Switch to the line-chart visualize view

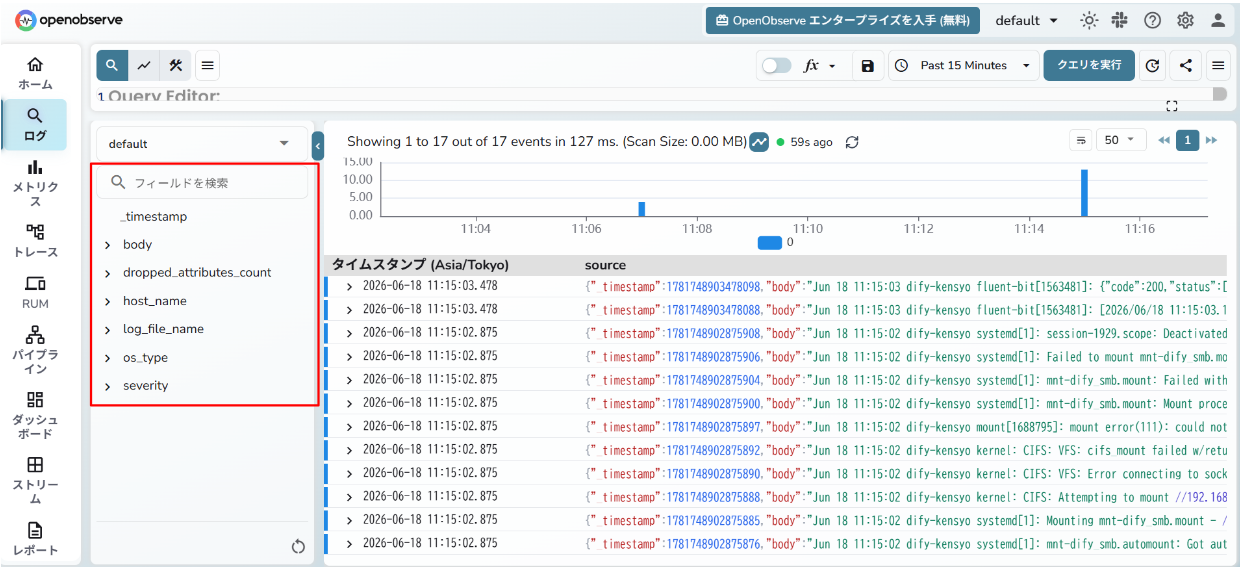coord(144,66)
